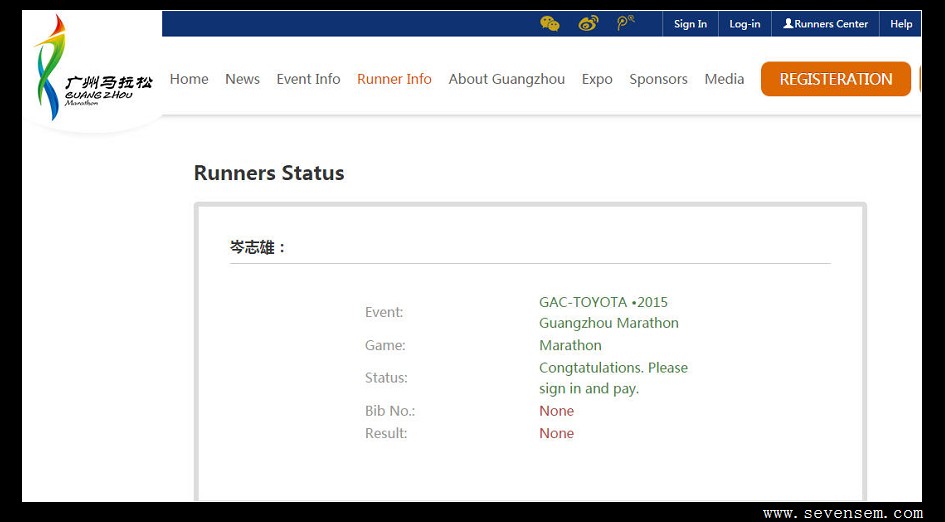
Task: Open the Help link
Action: (x=901, y=24)
